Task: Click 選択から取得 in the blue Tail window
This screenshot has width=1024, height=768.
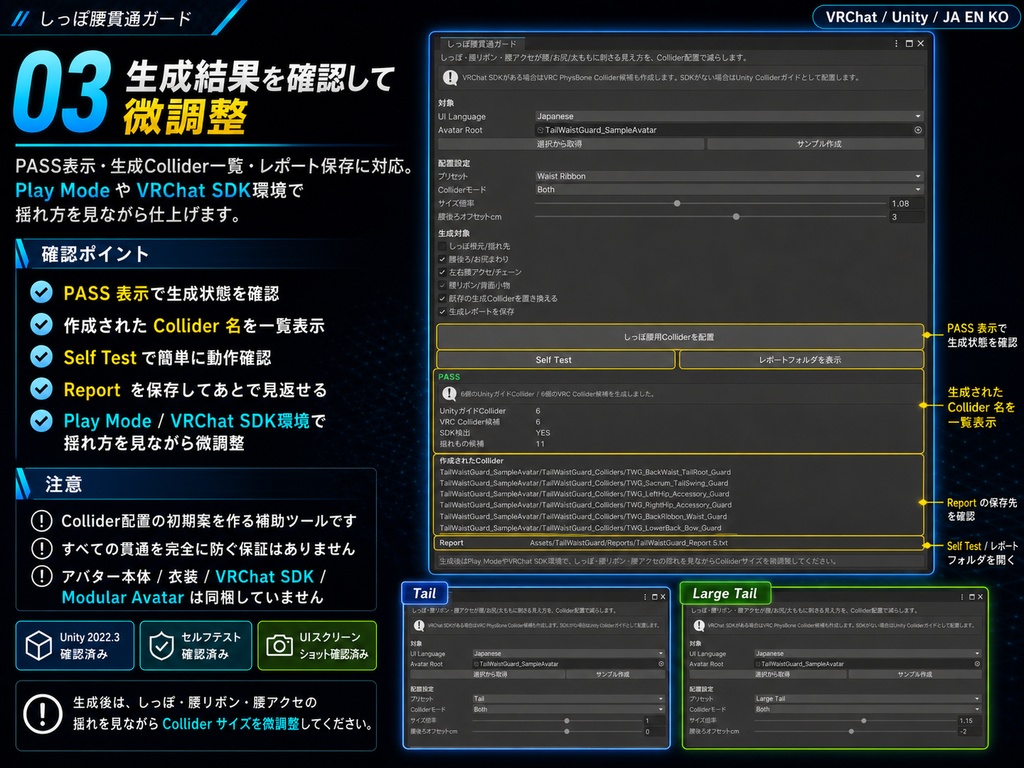Action: (x=487, y=674)
